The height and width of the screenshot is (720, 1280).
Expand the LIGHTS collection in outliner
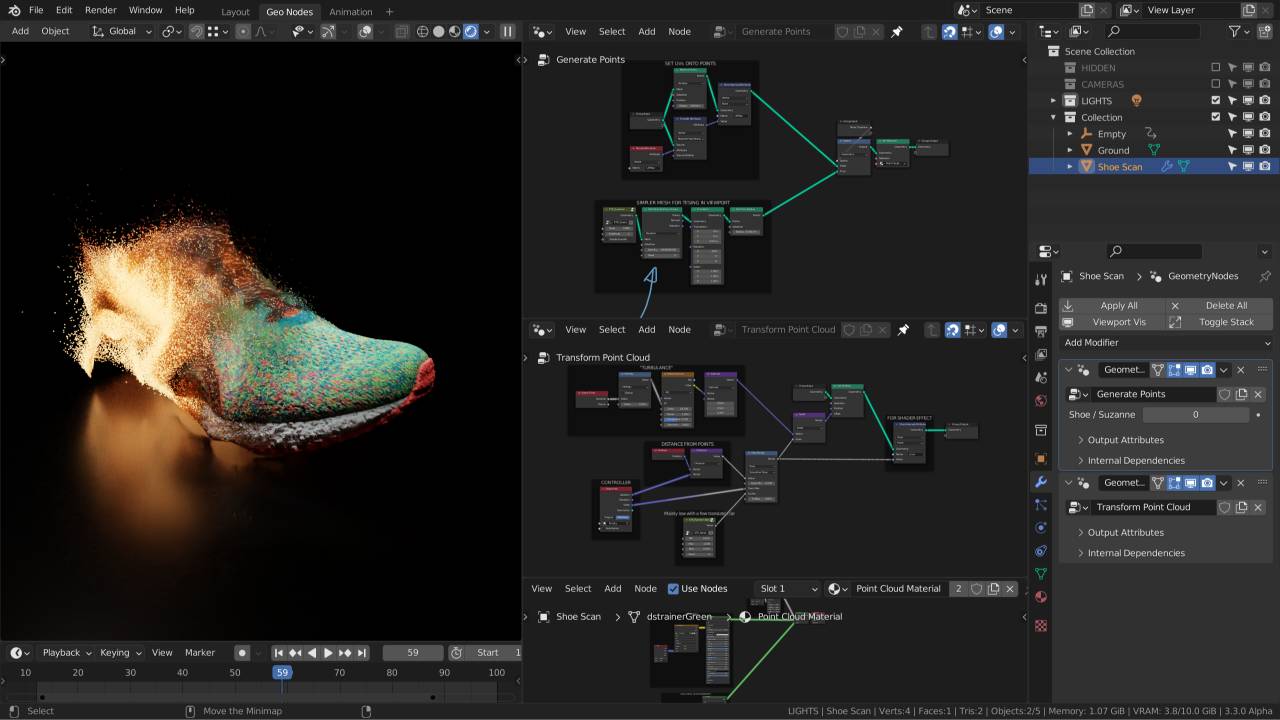(x=1053, y=101)
